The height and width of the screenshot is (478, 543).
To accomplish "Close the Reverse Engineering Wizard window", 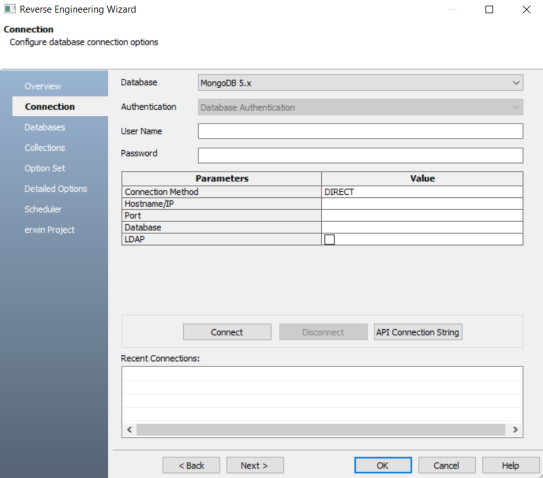I will point(526,9).
